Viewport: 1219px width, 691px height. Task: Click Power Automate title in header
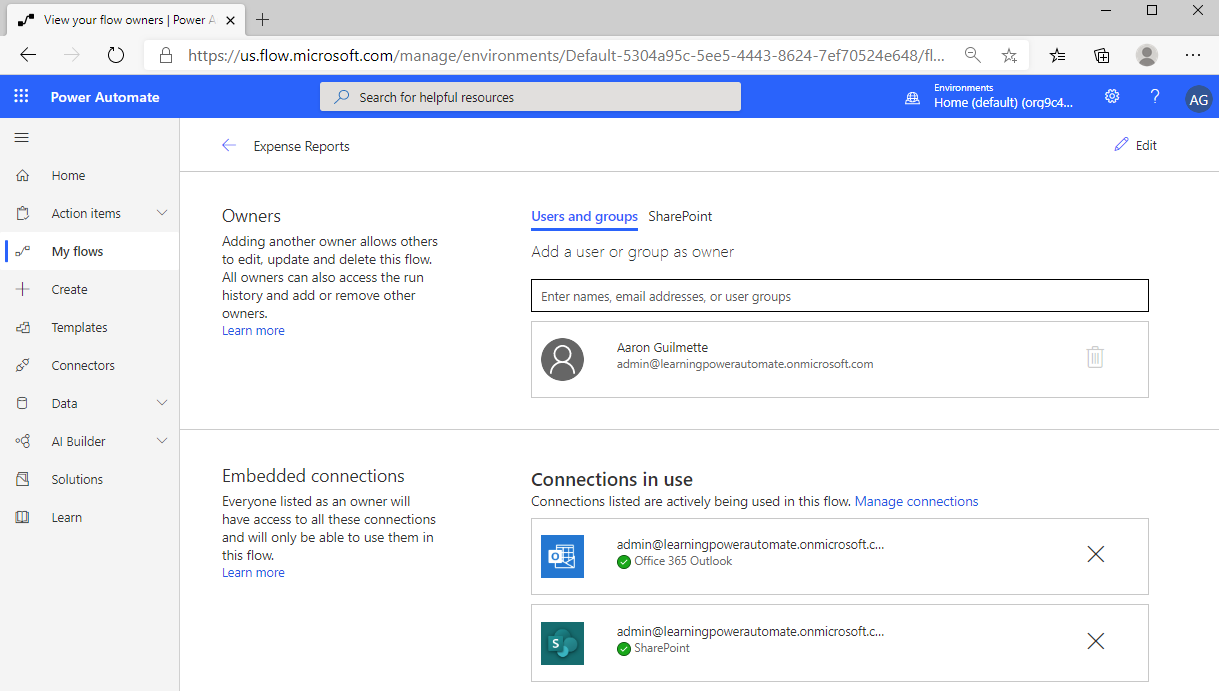coord(105,97)
